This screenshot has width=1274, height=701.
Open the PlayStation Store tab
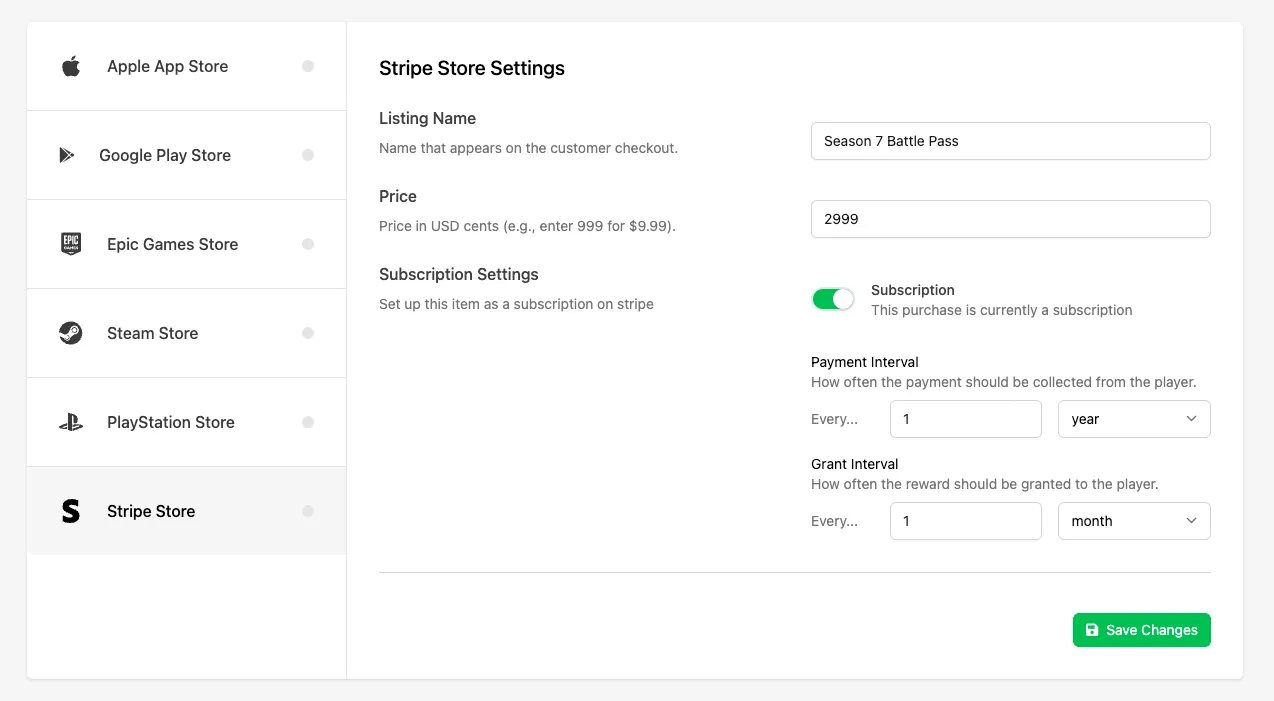(x=186, y=422)
